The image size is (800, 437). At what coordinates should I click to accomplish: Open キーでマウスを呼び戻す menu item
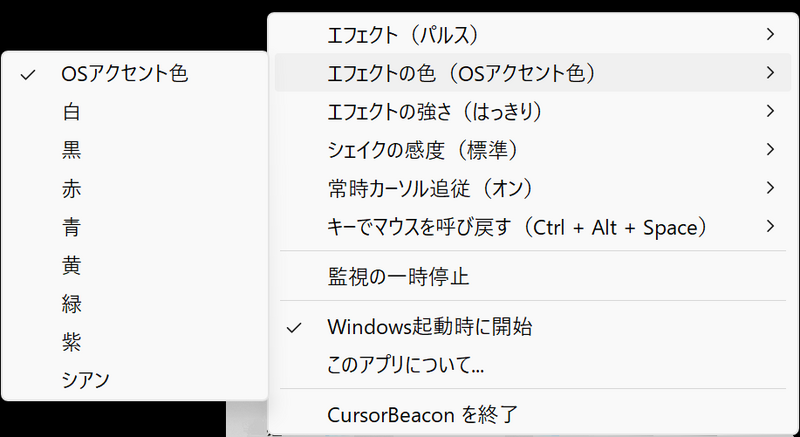(x=533, y=226)
